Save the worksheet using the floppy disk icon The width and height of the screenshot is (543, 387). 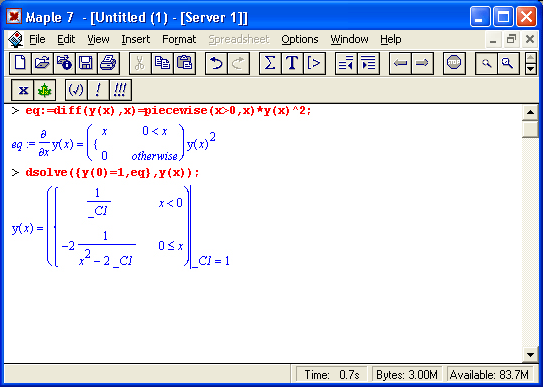(x=86, y=63)
